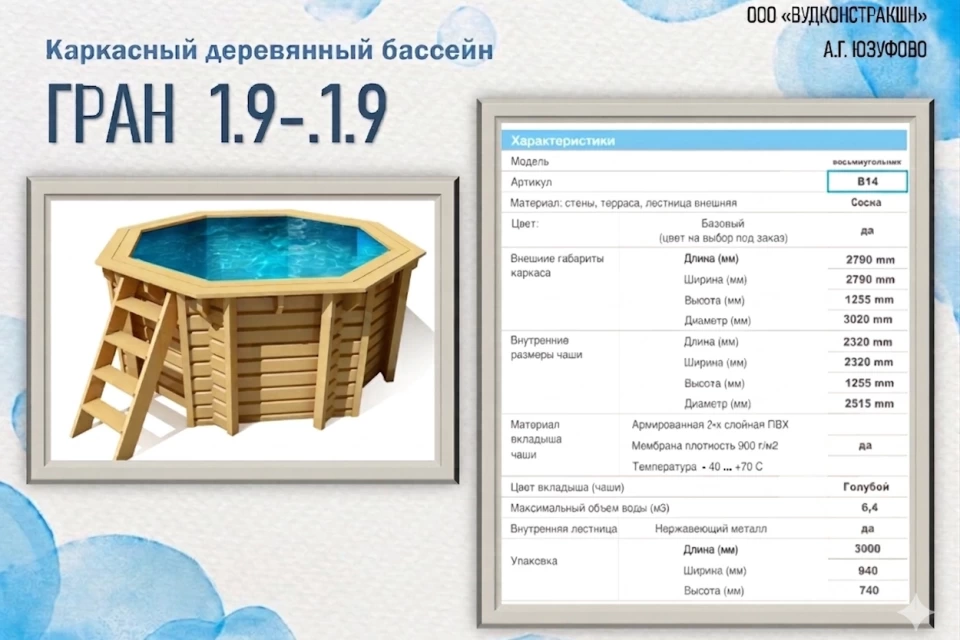960x640 pixels.
Task: Select "Армированная 2-х слойная ПВХ"
Action: [710, 424]
